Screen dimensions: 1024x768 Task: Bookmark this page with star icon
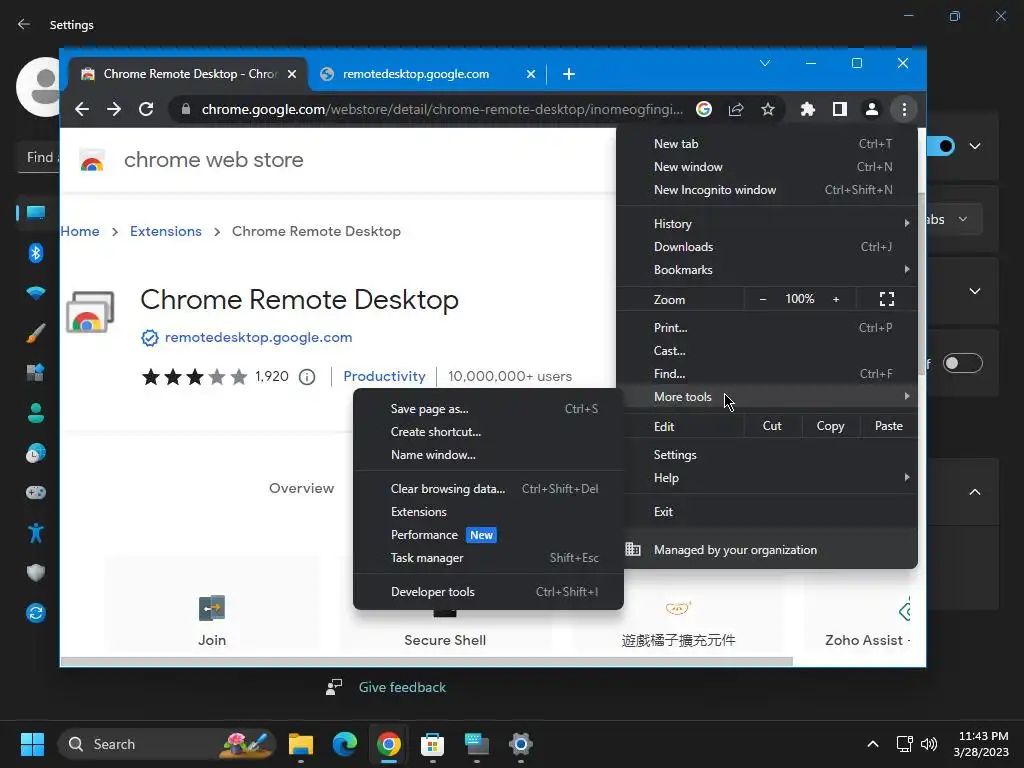click(x=768, y=109)
